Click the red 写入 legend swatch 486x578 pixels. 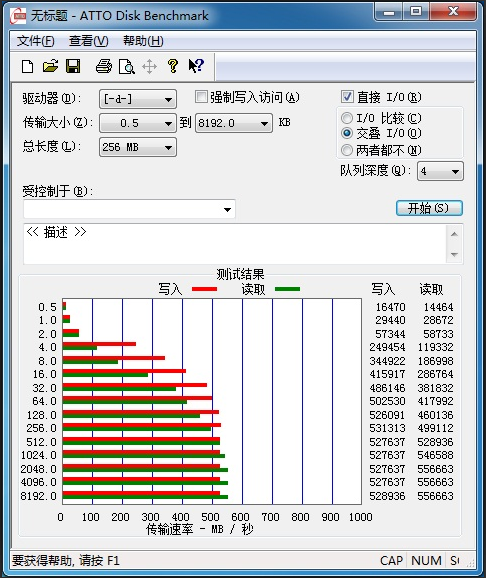(x=205, y=289)
